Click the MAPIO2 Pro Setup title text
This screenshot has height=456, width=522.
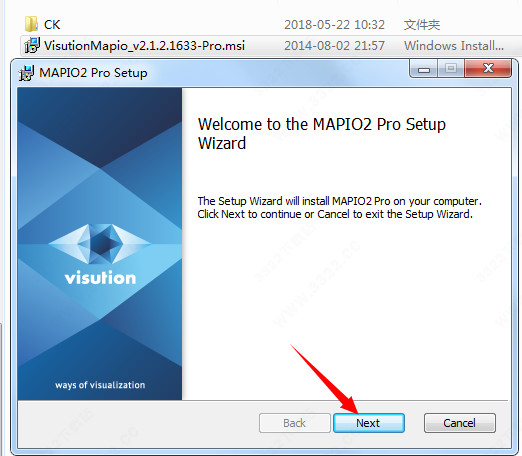tap(93, 73)
